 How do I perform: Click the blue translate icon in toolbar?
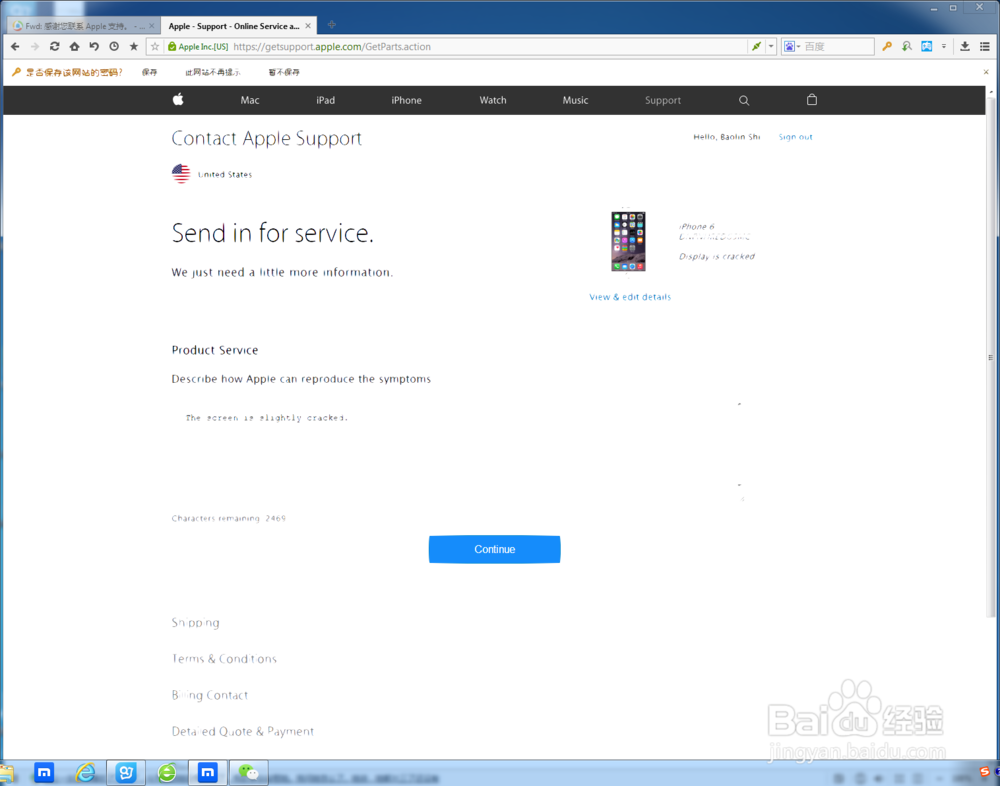pyautogui.click(x=927, y=47)
